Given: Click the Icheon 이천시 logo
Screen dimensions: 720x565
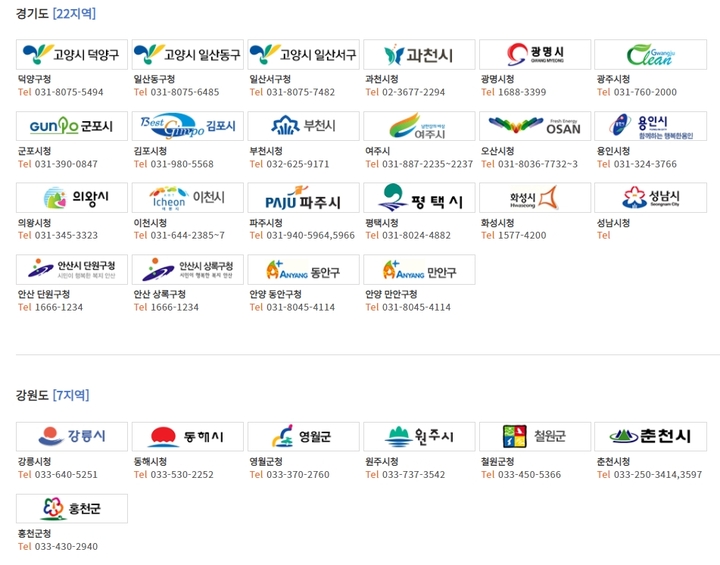Looking at the screenshot, I should (188, 198).
